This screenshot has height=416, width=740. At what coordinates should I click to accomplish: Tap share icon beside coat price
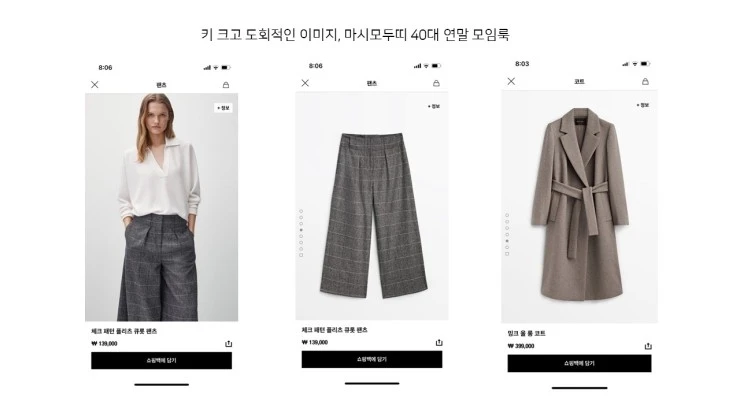click(648, 346)
